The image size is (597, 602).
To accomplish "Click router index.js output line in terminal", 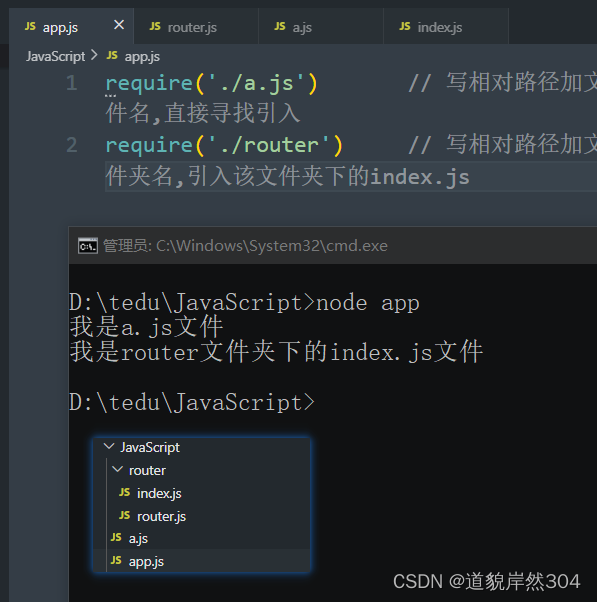I will coord(276,352).
